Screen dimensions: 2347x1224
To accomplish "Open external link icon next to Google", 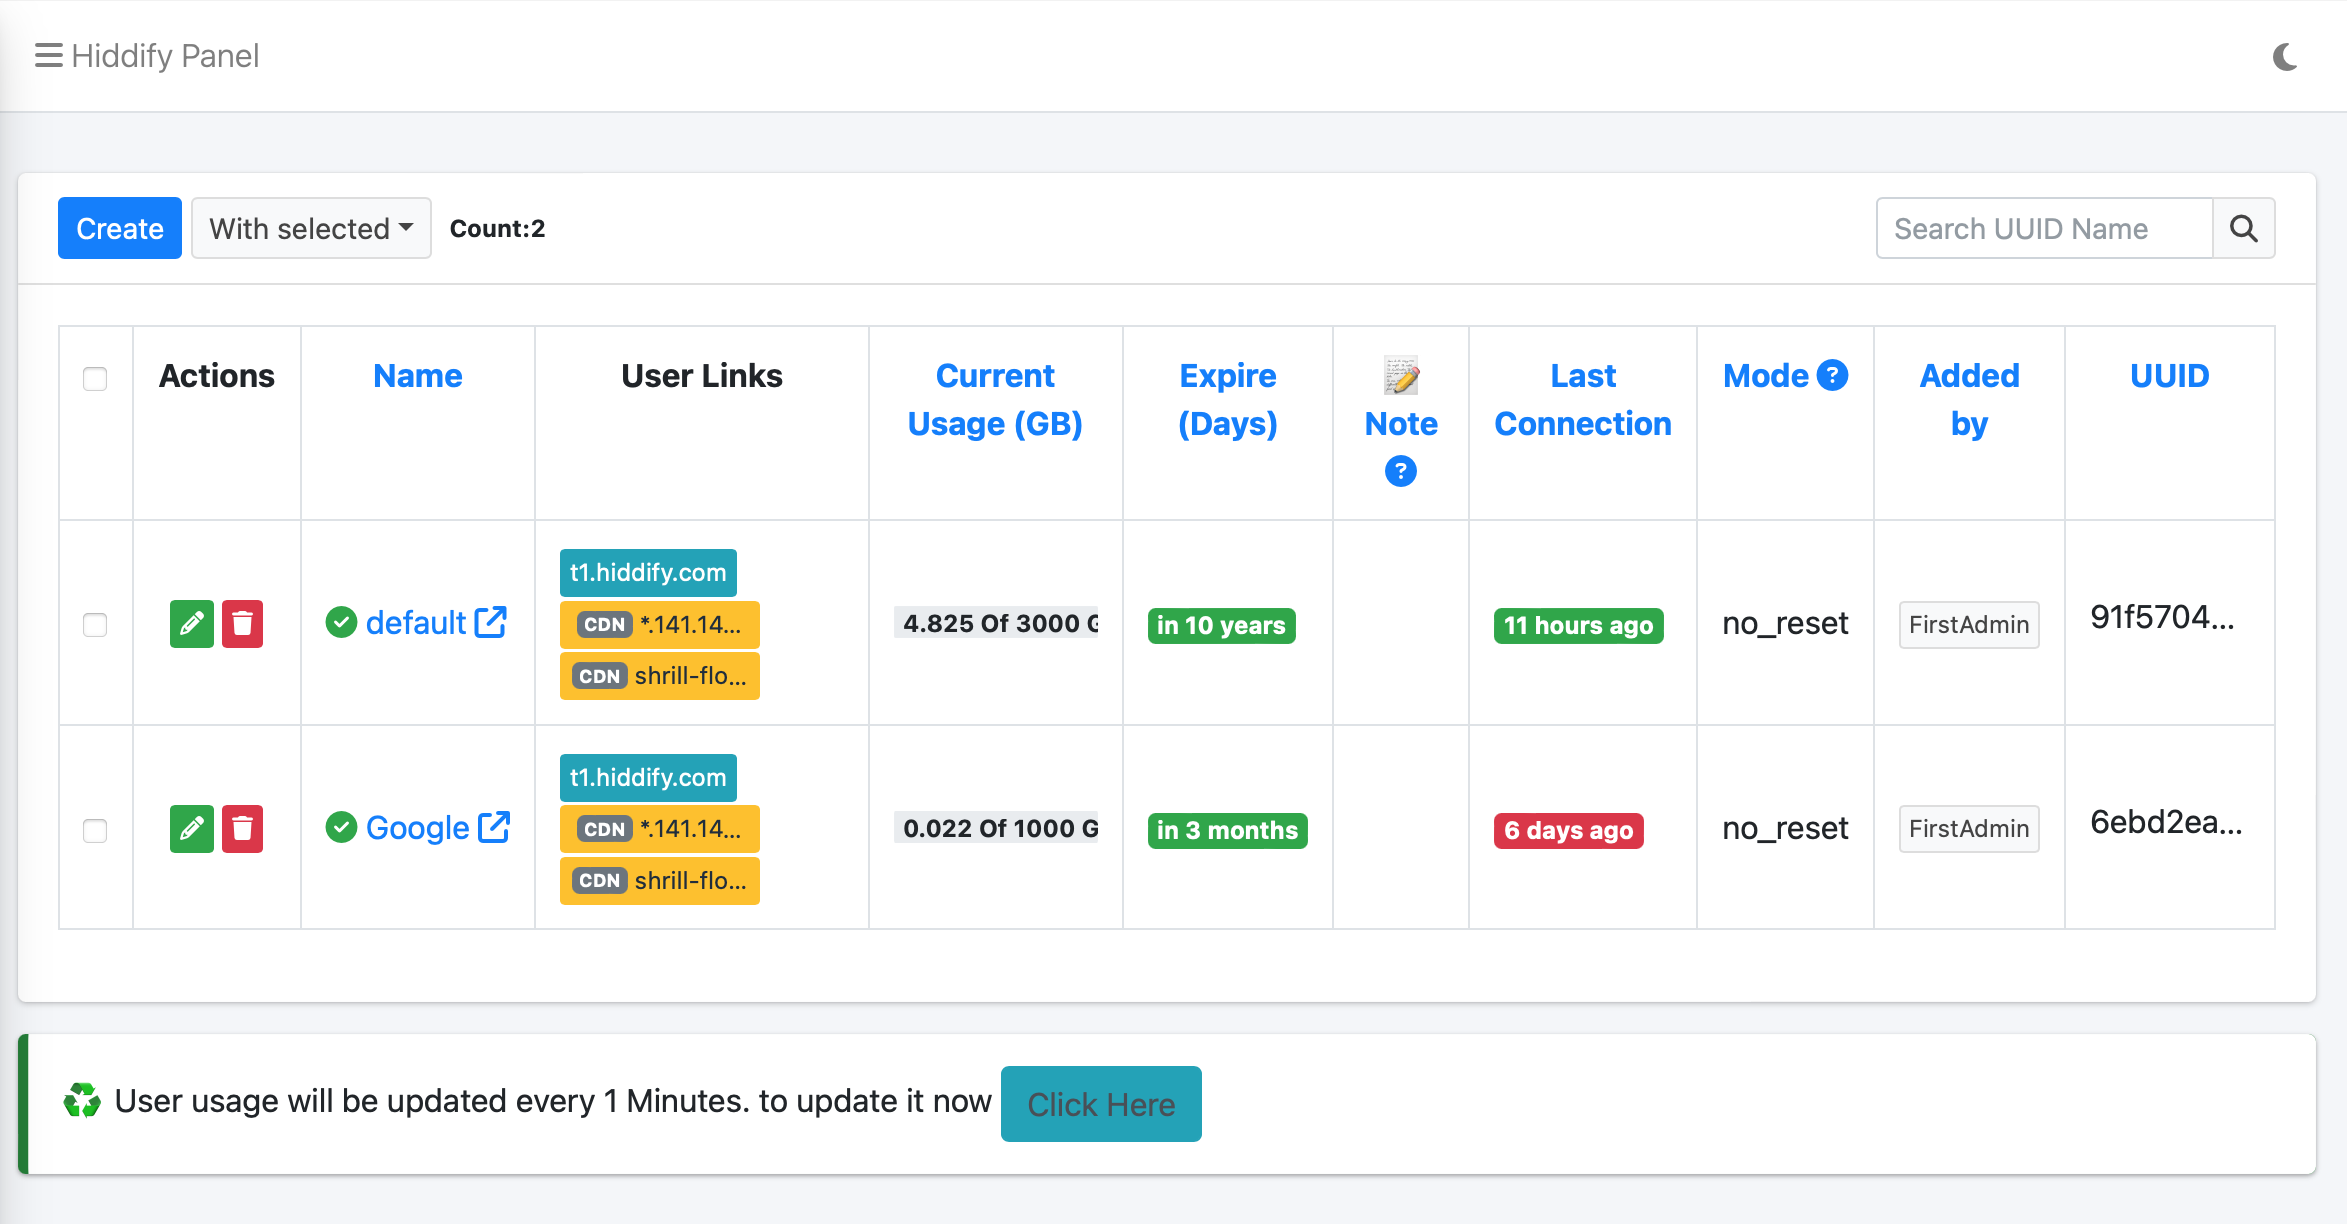I will coord(494,827).
